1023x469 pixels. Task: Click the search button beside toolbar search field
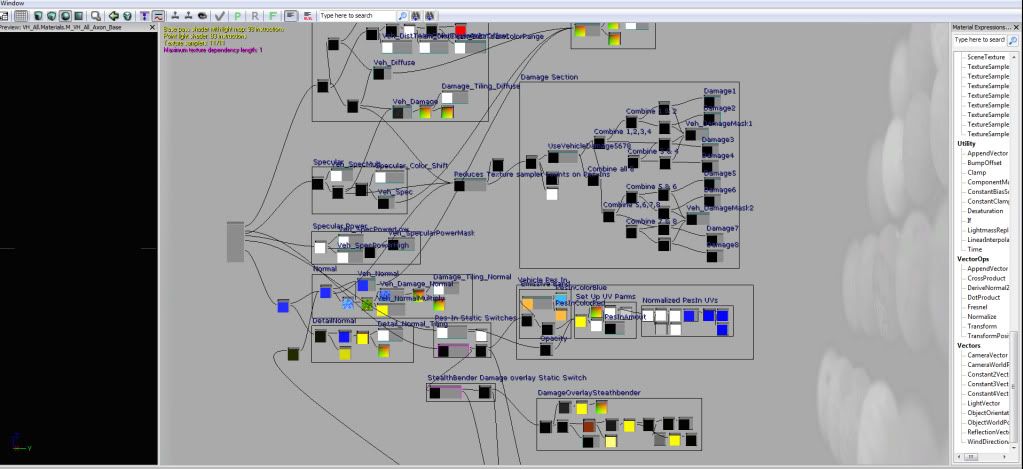[402, 16]
